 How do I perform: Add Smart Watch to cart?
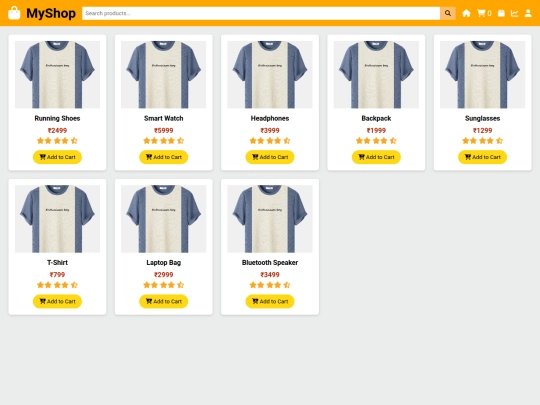click(x=164, y=157)
